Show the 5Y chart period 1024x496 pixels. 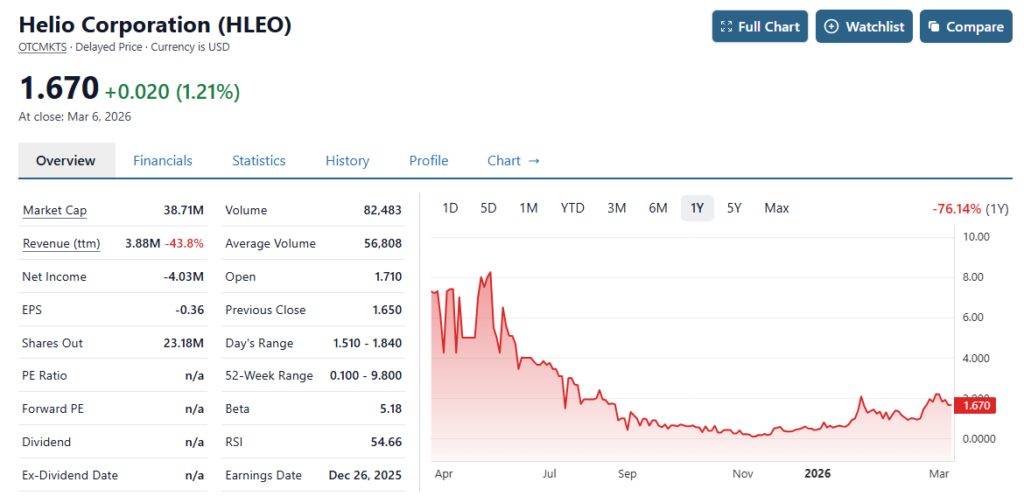(x=734, y=208)
